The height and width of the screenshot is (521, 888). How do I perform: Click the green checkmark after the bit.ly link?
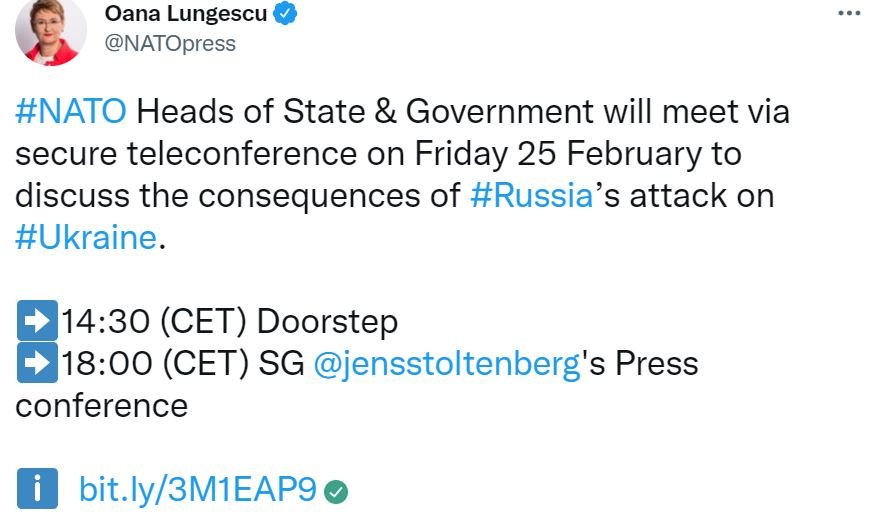337,491
